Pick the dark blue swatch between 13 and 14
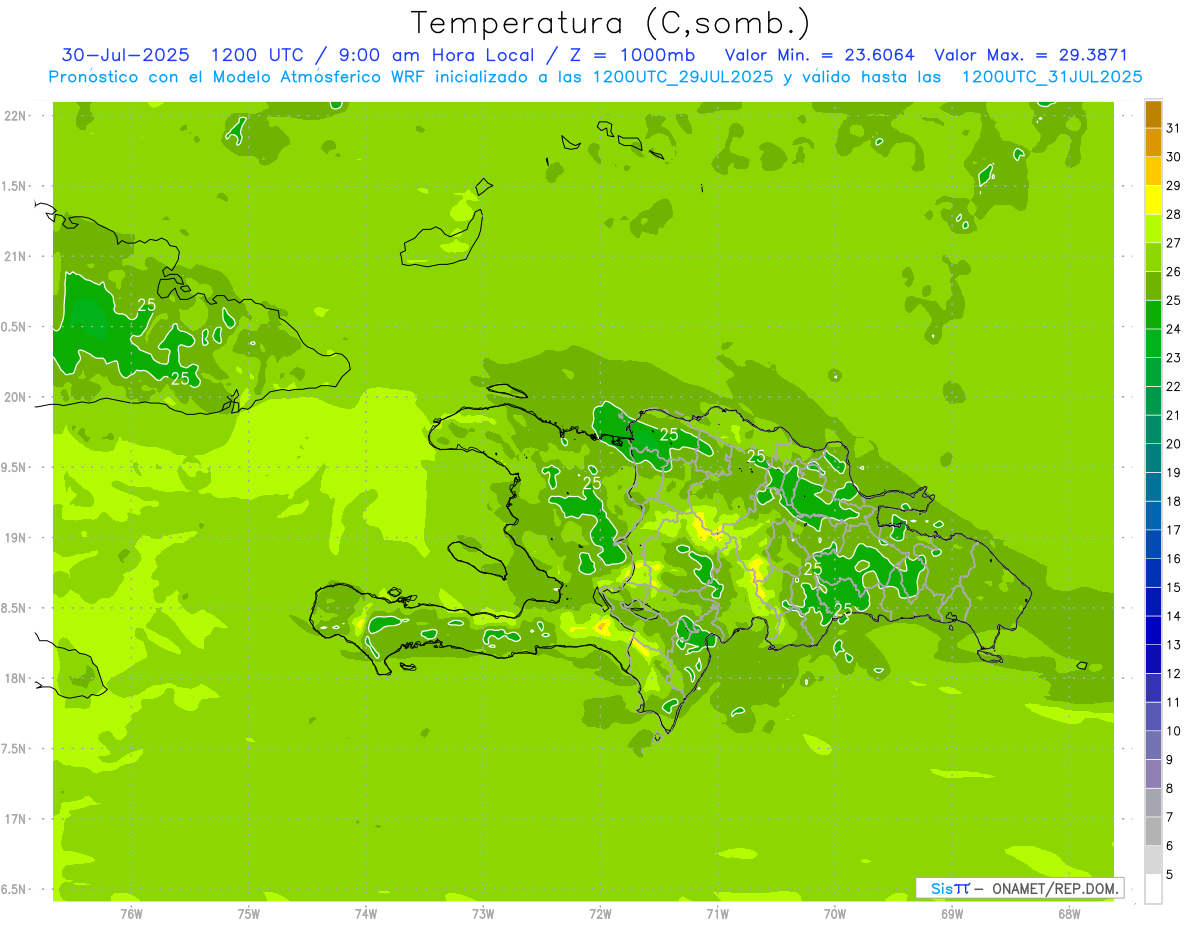This screenshot has width=1200, height=927. 1153,631
